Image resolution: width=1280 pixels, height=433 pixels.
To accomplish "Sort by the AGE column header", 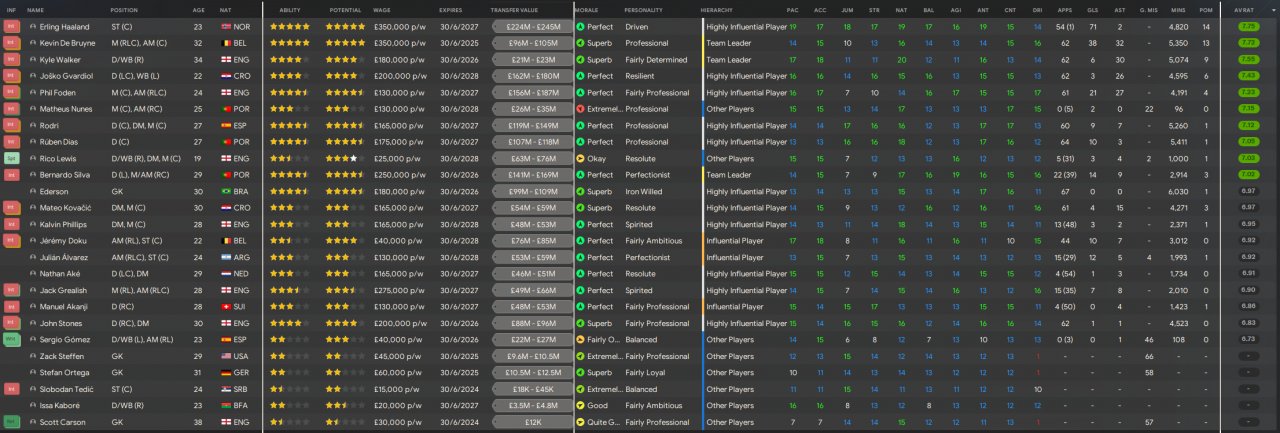I will [198, 9].
